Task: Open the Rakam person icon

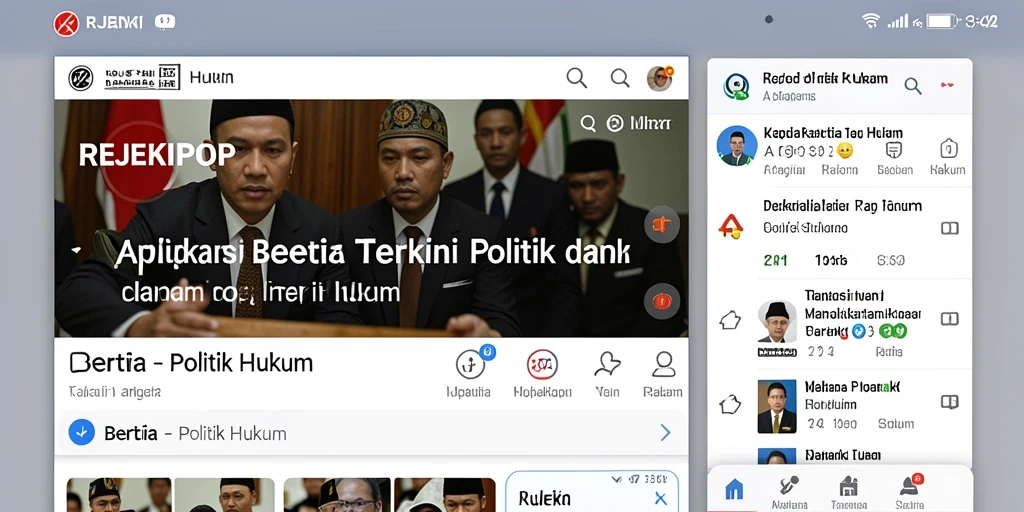Action: 664,364
